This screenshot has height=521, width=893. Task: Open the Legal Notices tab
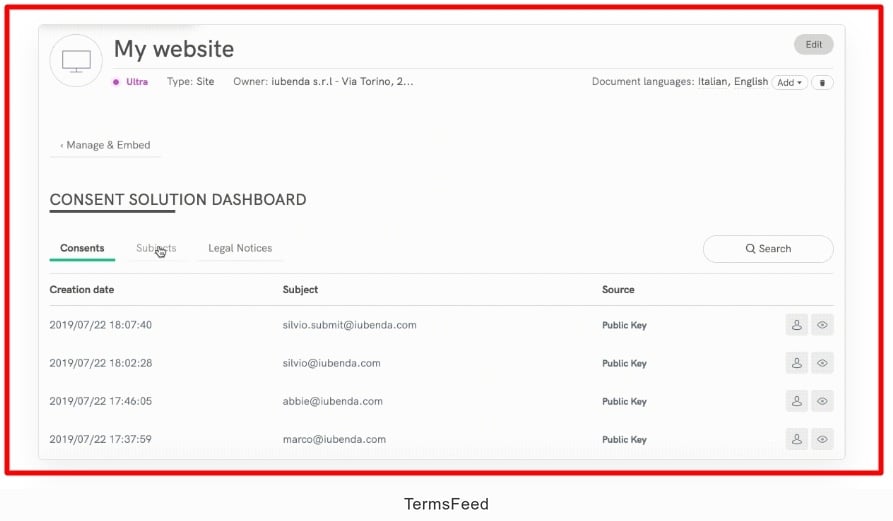pyautogui.click(x=240, y=248)
